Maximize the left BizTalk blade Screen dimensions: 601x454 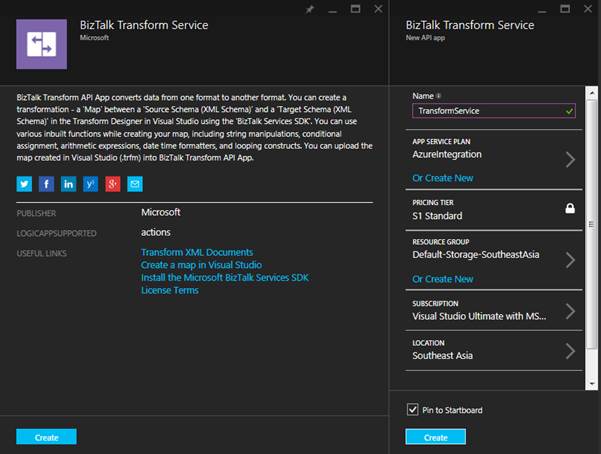click(355, 9)
